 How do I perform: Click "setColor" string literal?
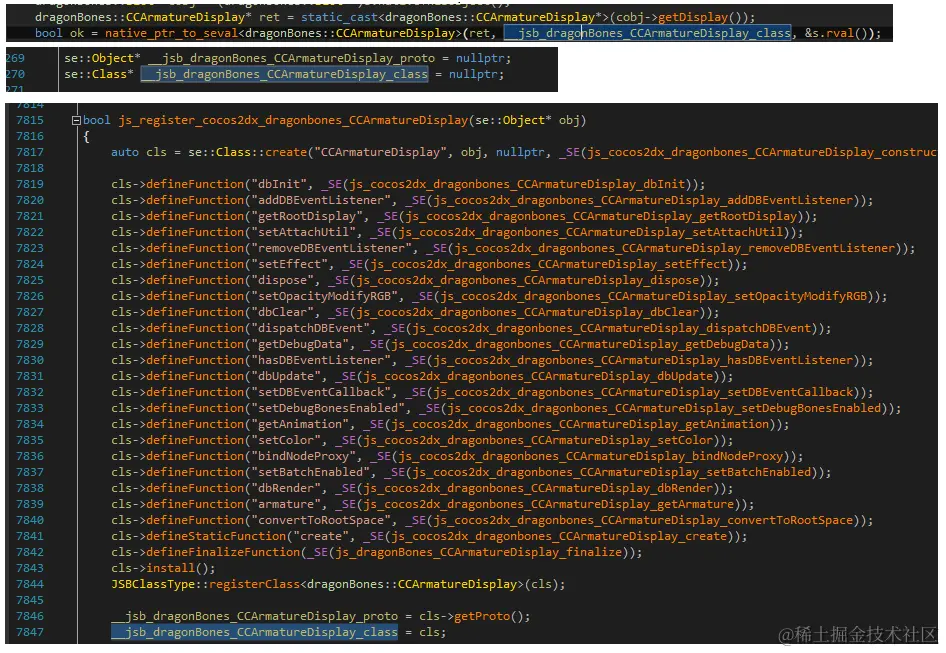click(x=286, y=440)
